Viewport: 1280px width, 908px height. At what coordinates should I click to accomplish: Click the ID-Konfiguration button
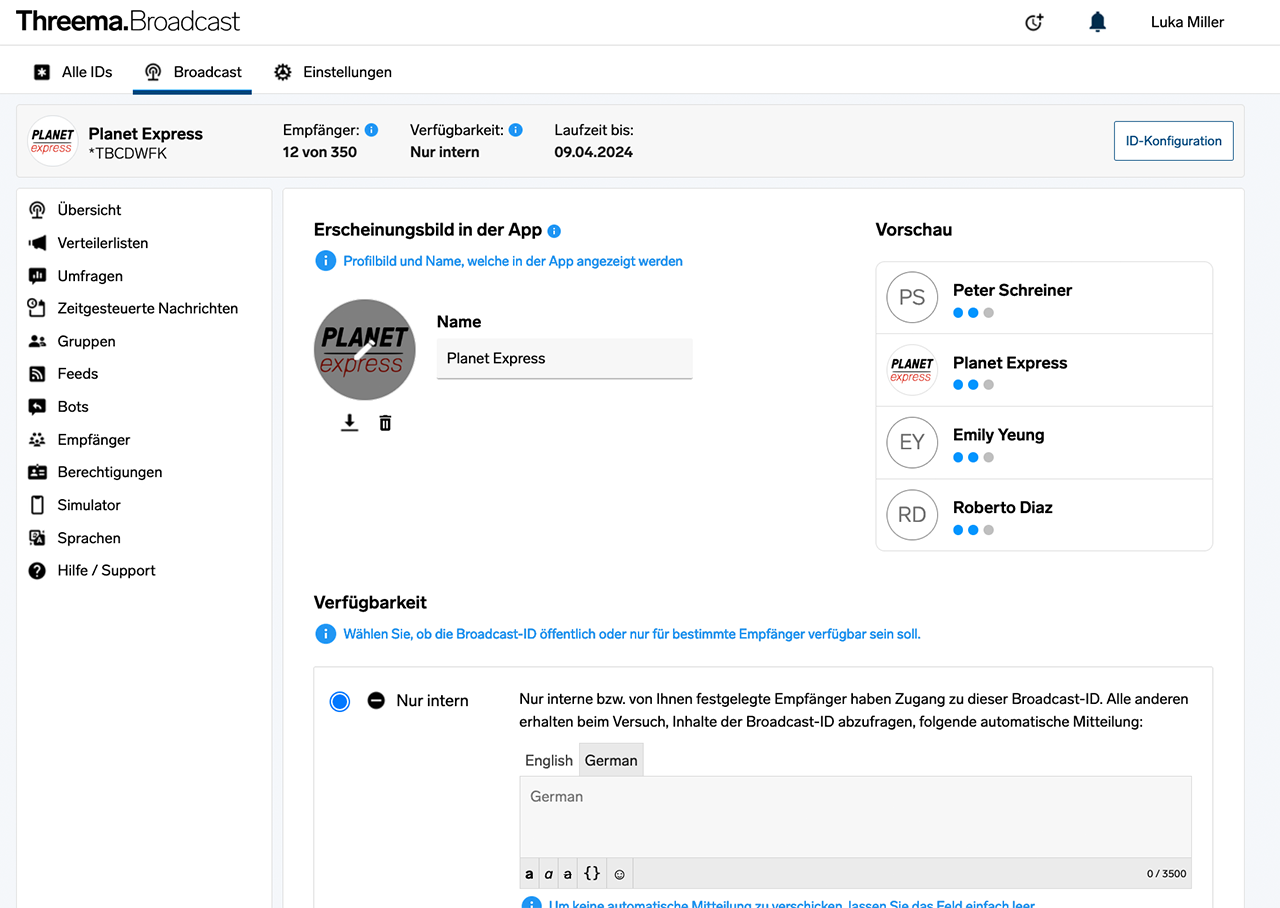tap(1174, 141)
